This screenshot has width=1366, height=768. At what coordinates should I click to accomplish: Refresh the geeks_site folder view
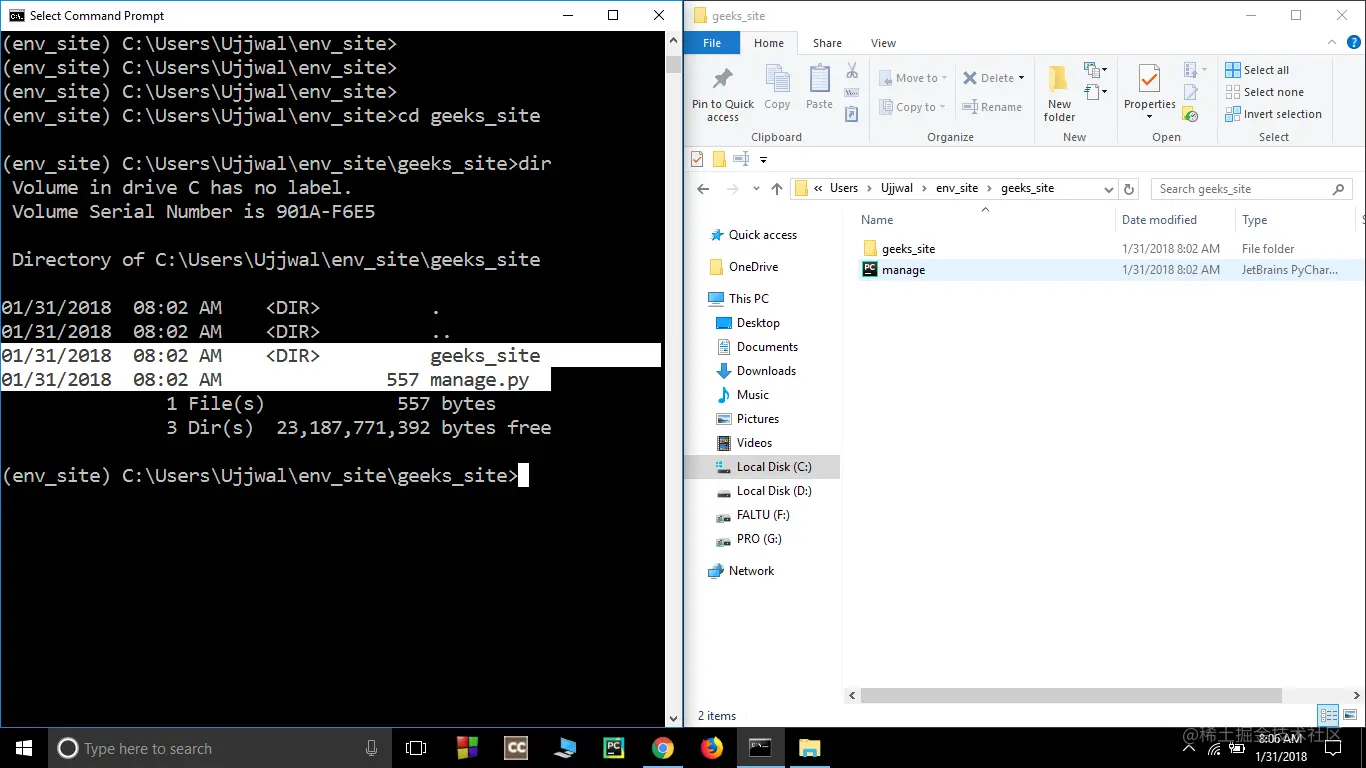(x=1129, y=189)
